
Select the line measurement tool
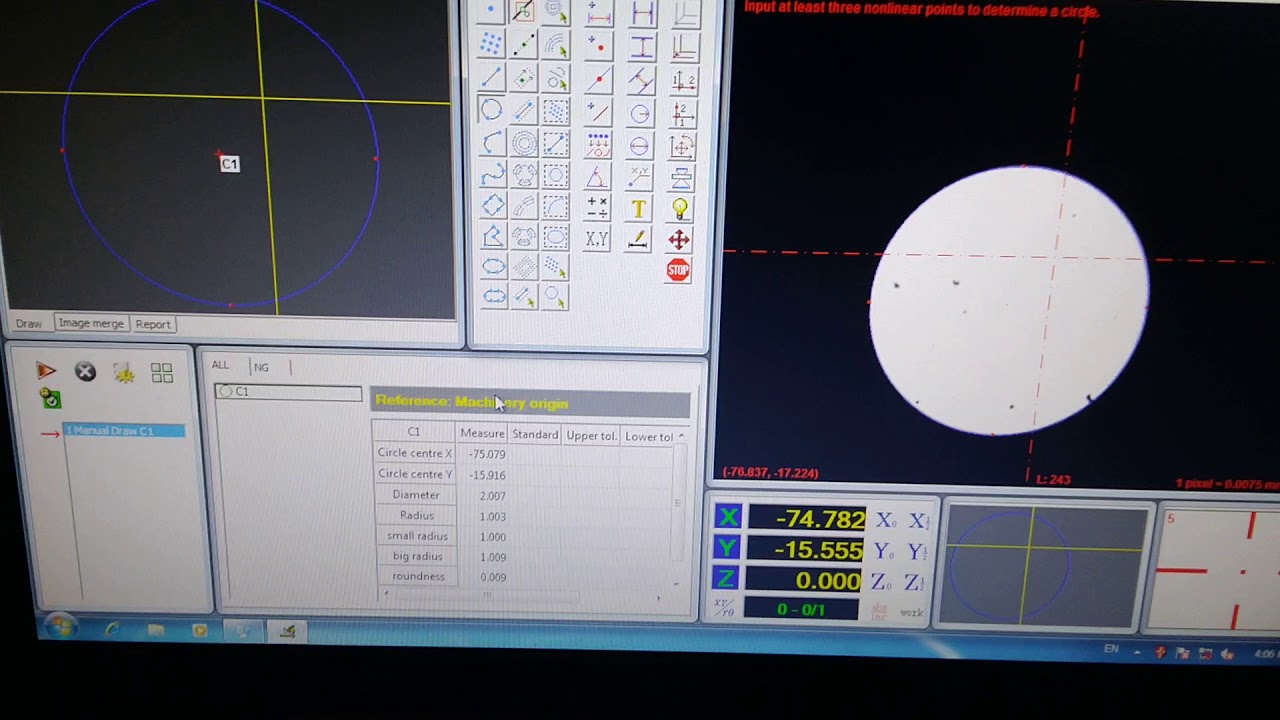[x=491, y=77]
